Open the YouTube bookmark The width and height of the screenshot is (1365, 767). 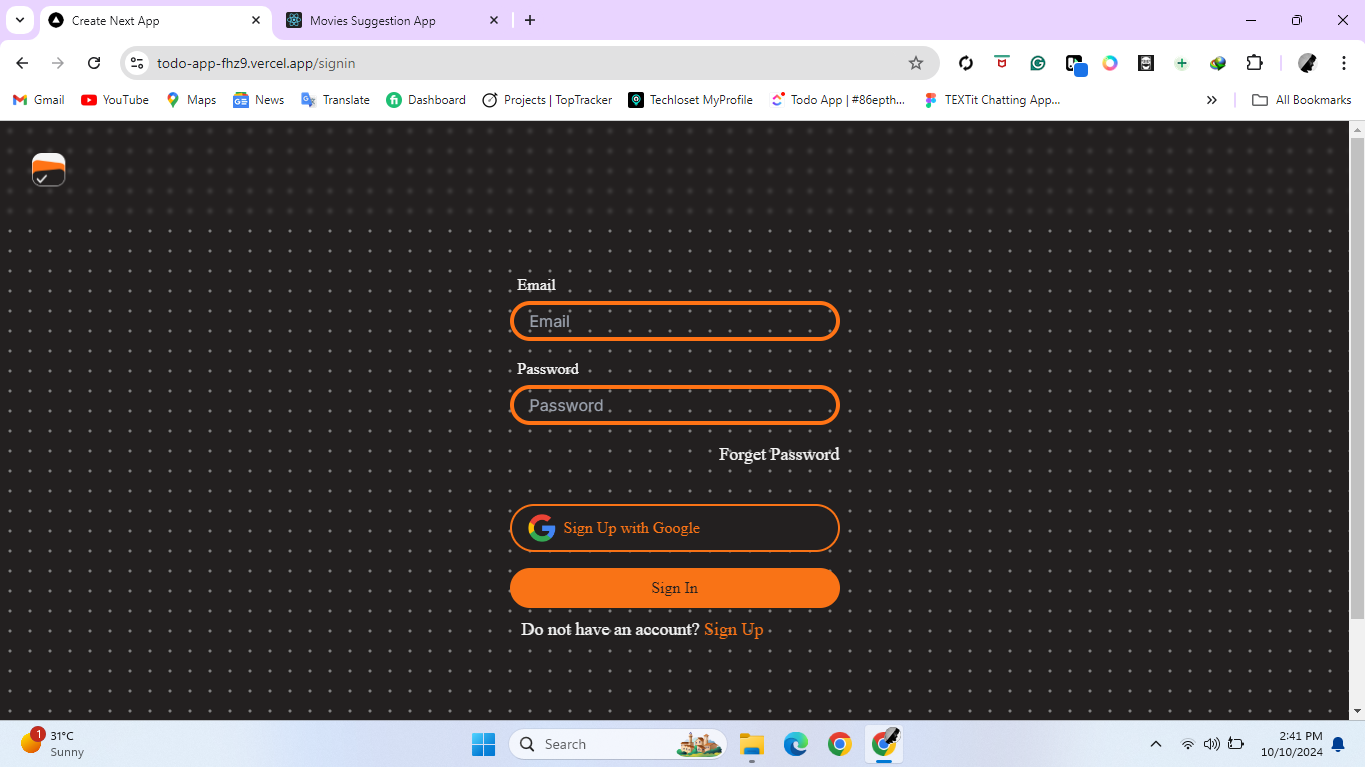(115, 100)
